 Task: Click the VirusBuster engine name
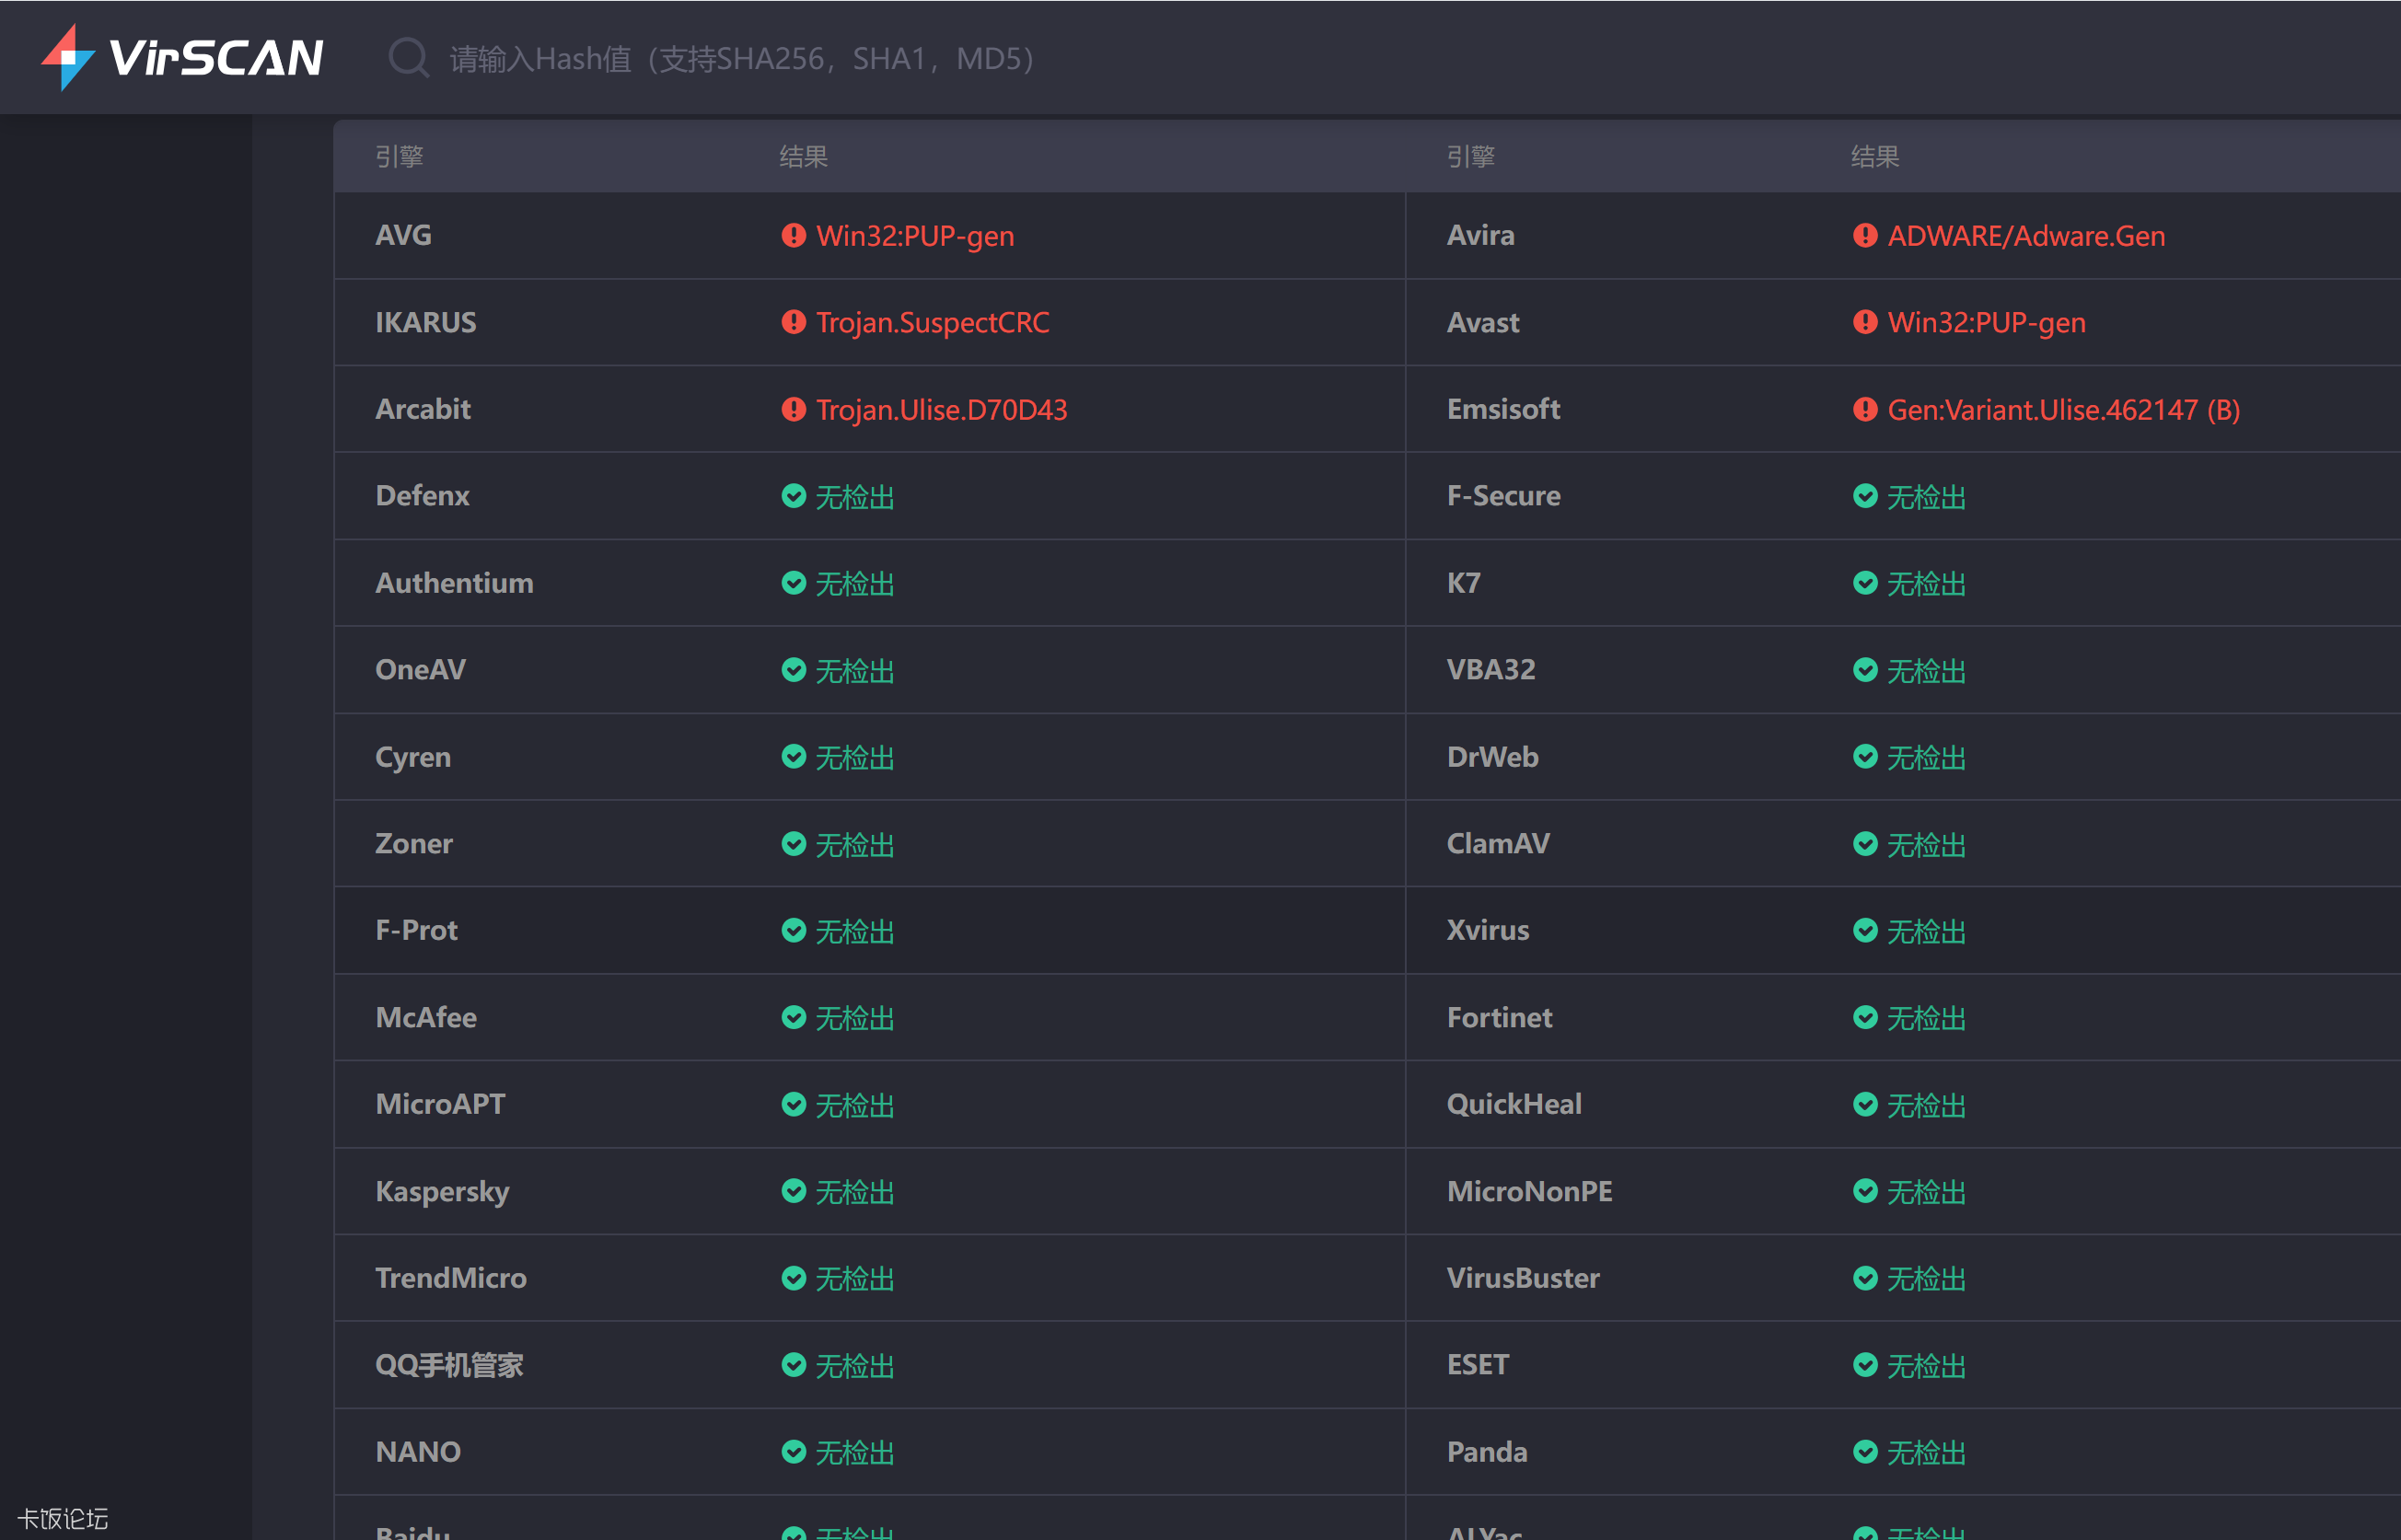(1523, 1278)
